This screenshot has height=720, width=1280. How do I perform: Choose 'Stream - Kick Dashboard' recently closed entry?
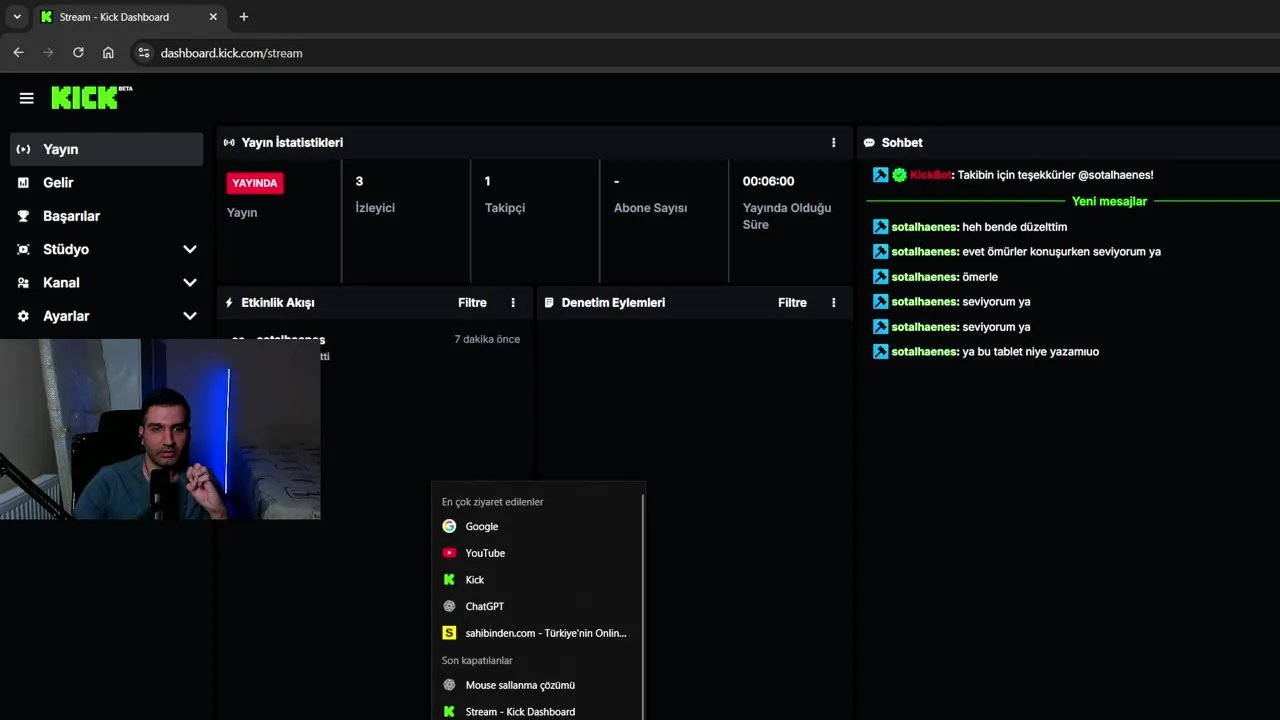point(538,711)
